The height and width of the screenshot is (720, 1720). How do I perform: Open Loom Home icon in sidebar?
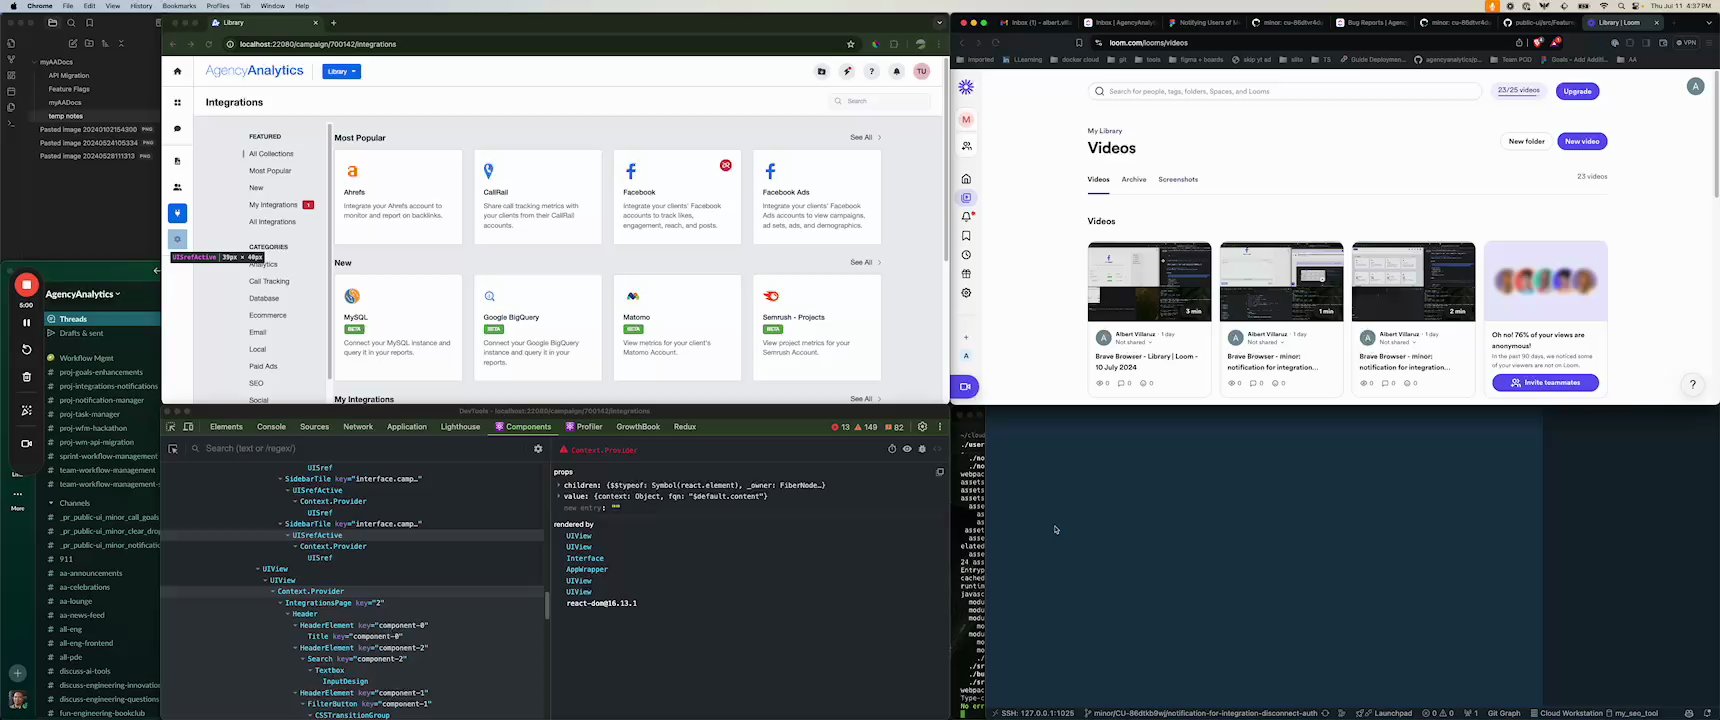tap(966, 179)
